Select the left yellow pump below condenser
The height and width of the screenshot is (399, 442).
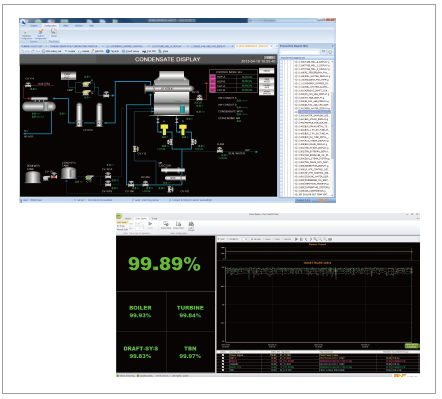pos(164,129)
